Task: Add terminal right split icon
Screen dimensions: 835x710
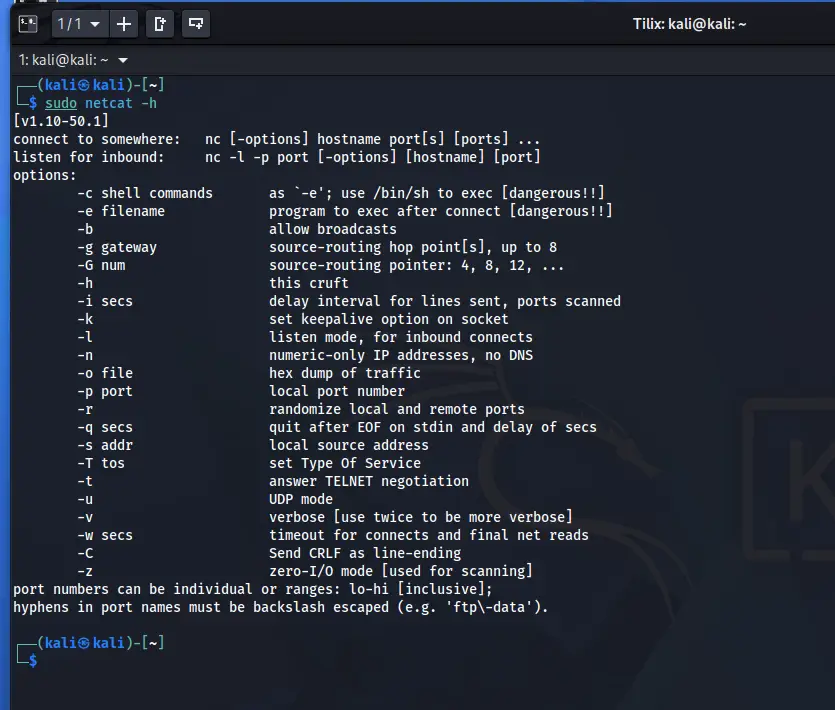Action: coord(160,24)
